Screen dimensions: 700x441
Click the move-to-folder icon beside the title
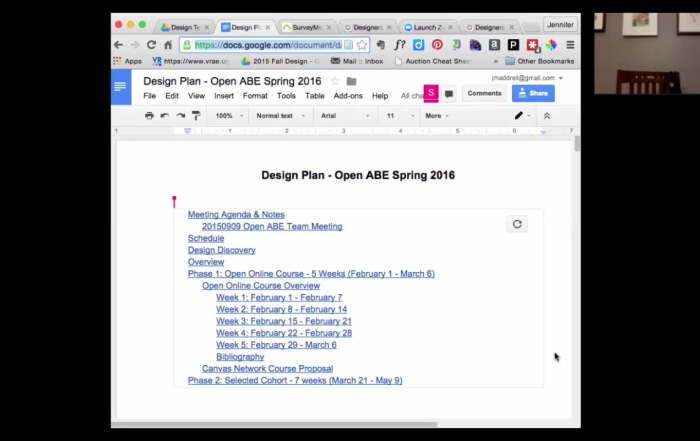pos(351,81)
